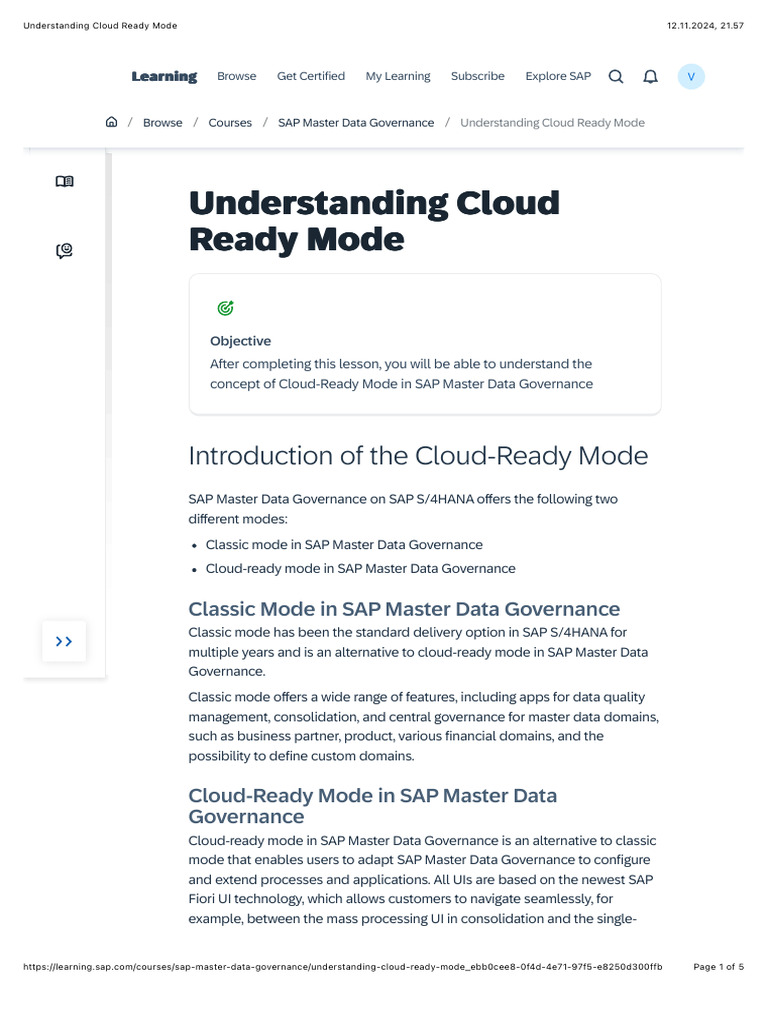Click the Learning logo

coord(164,76)
